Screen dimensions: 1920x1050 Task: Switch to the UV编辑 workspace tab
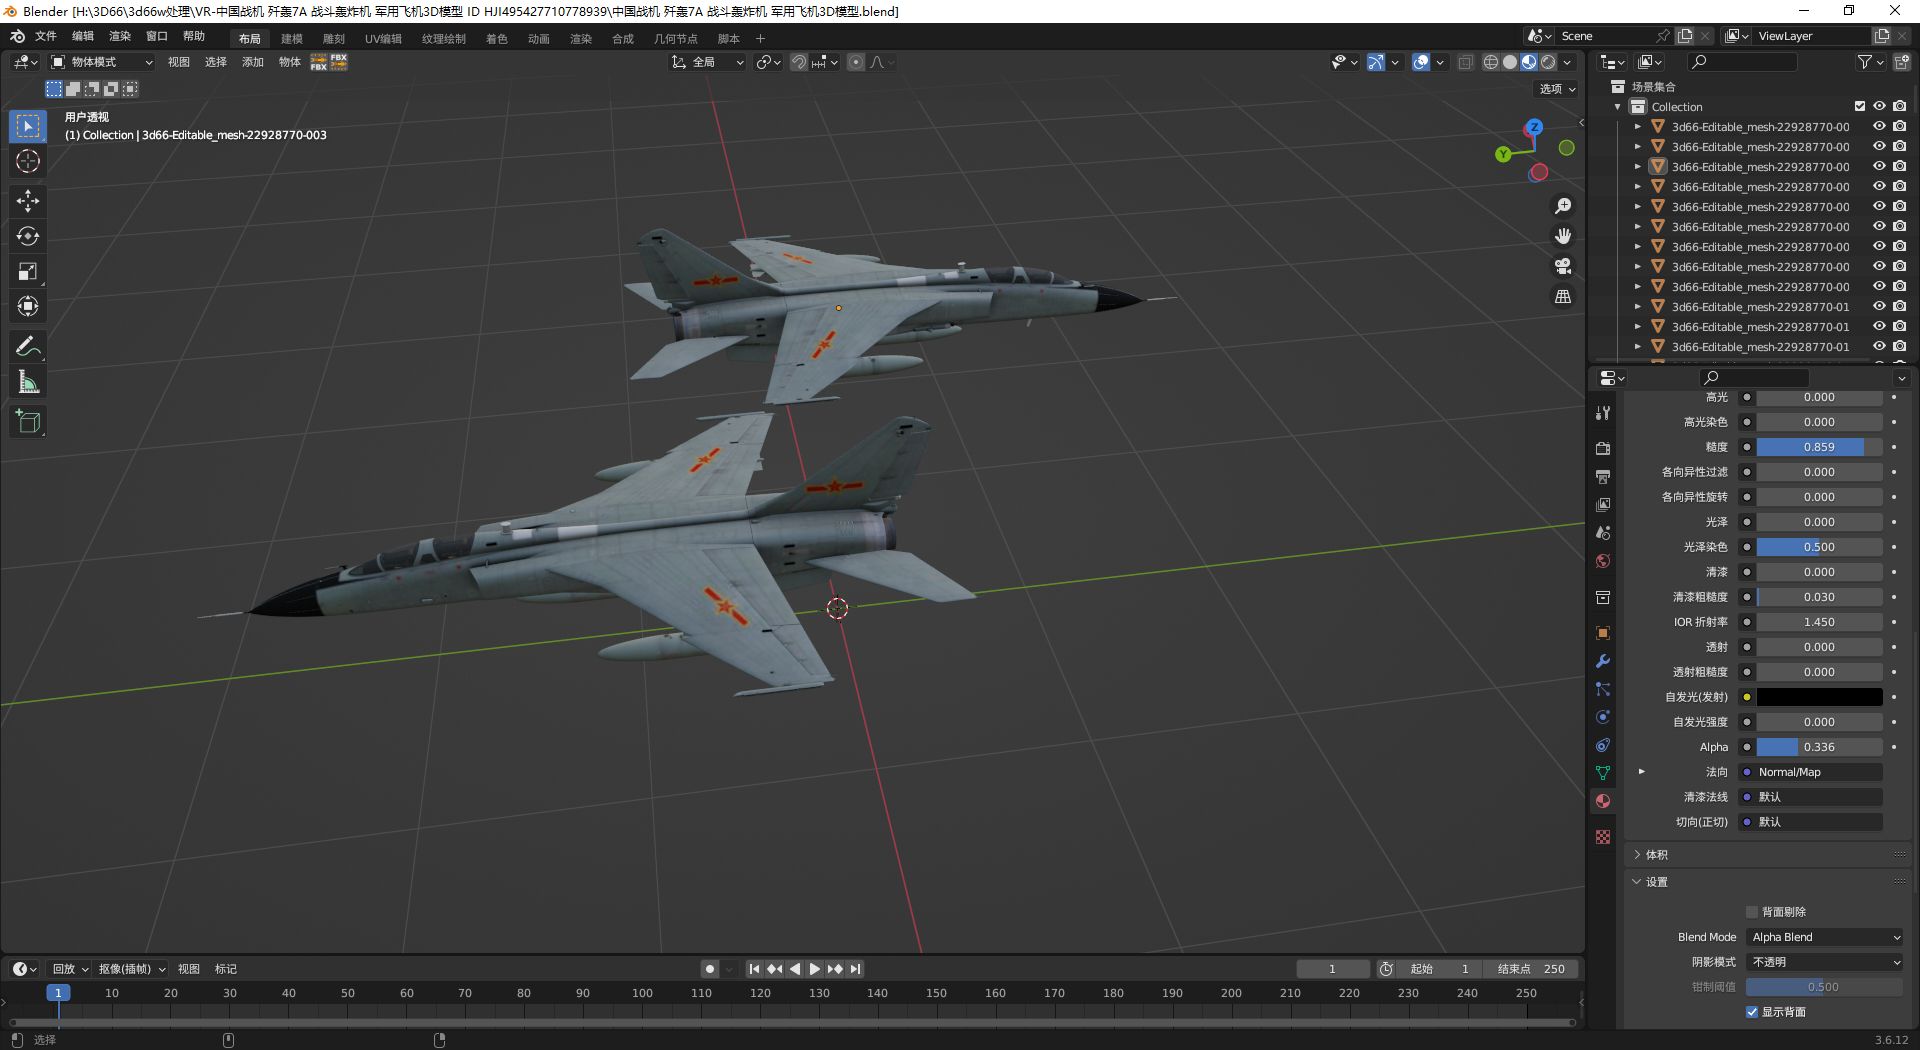click(383, 39)
